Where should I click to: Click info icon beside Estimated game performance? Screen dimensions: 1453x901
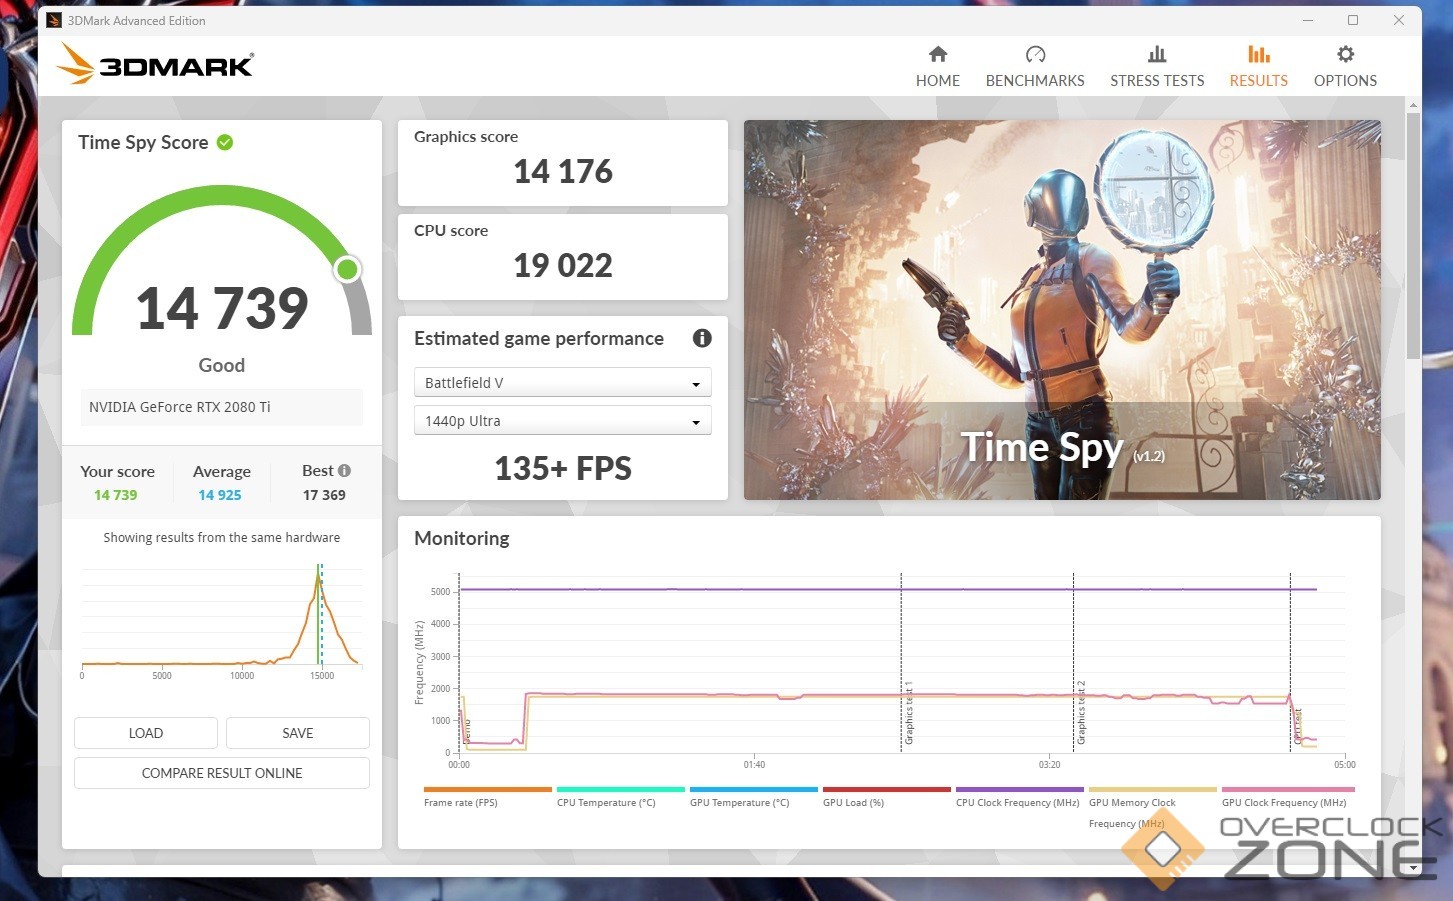[x=702, y=338]
